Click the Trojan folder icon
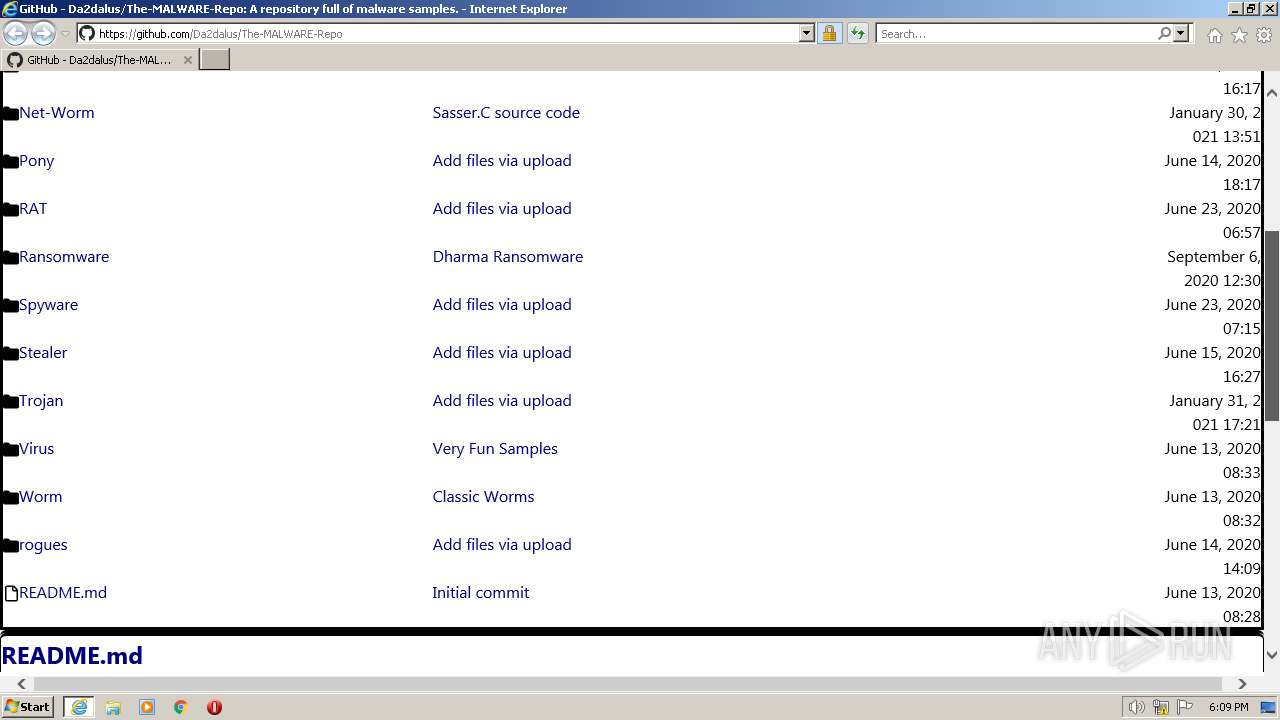 coord(11,401)
